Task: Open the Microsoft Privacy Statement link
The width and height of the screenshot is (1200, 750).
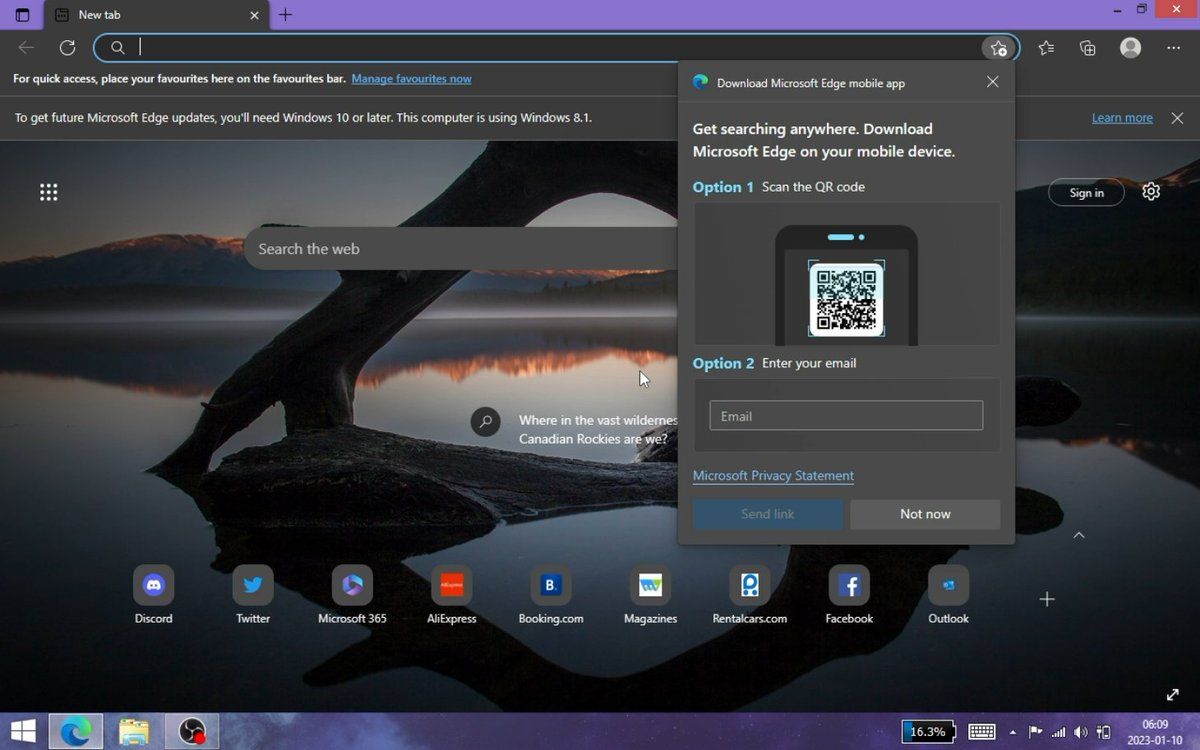Action: (x=773, y=476)
